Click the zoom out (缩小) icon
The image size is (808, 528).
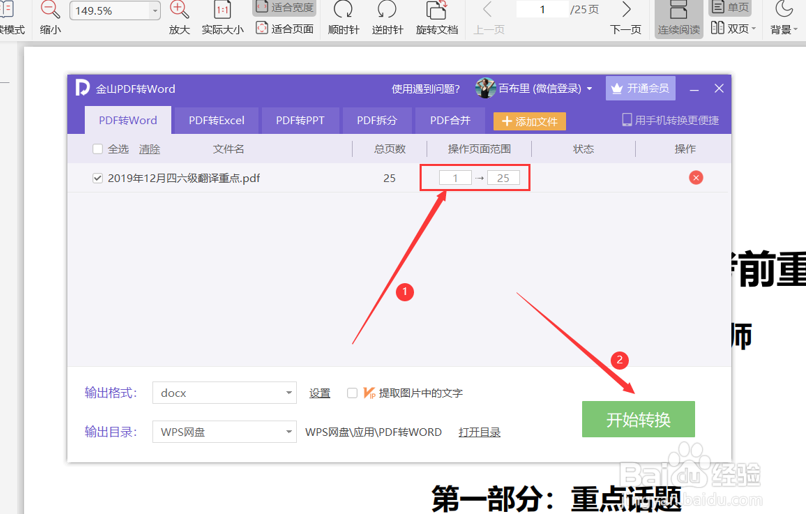50,10
